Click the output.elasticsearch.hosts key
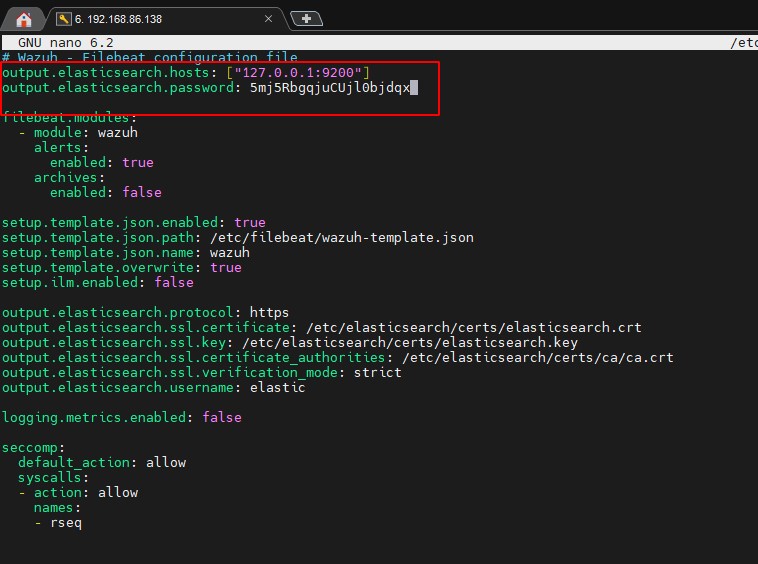Viewport: 758px width, 564px height. click(x=105, y=72)
